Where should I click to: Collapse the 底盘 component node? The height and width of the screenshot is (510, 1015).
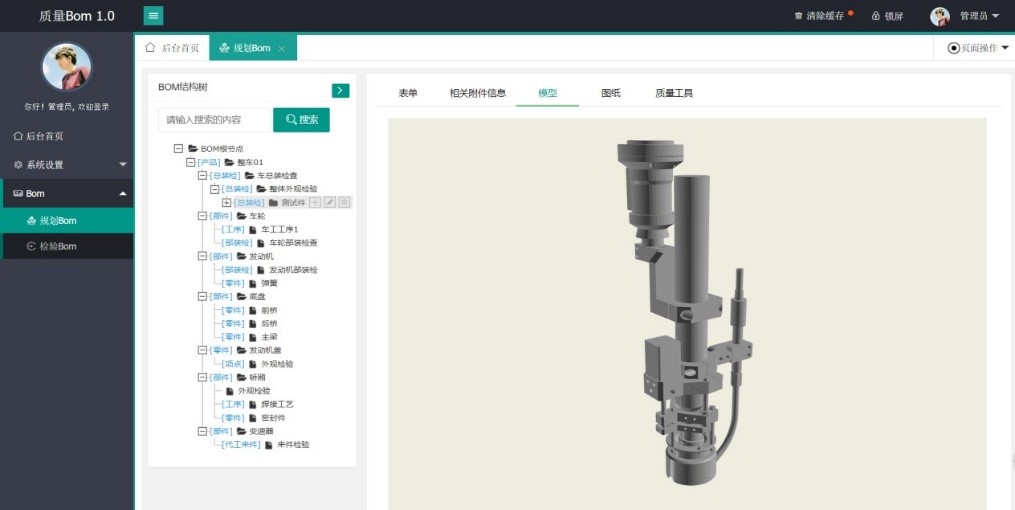click(202, 296)
